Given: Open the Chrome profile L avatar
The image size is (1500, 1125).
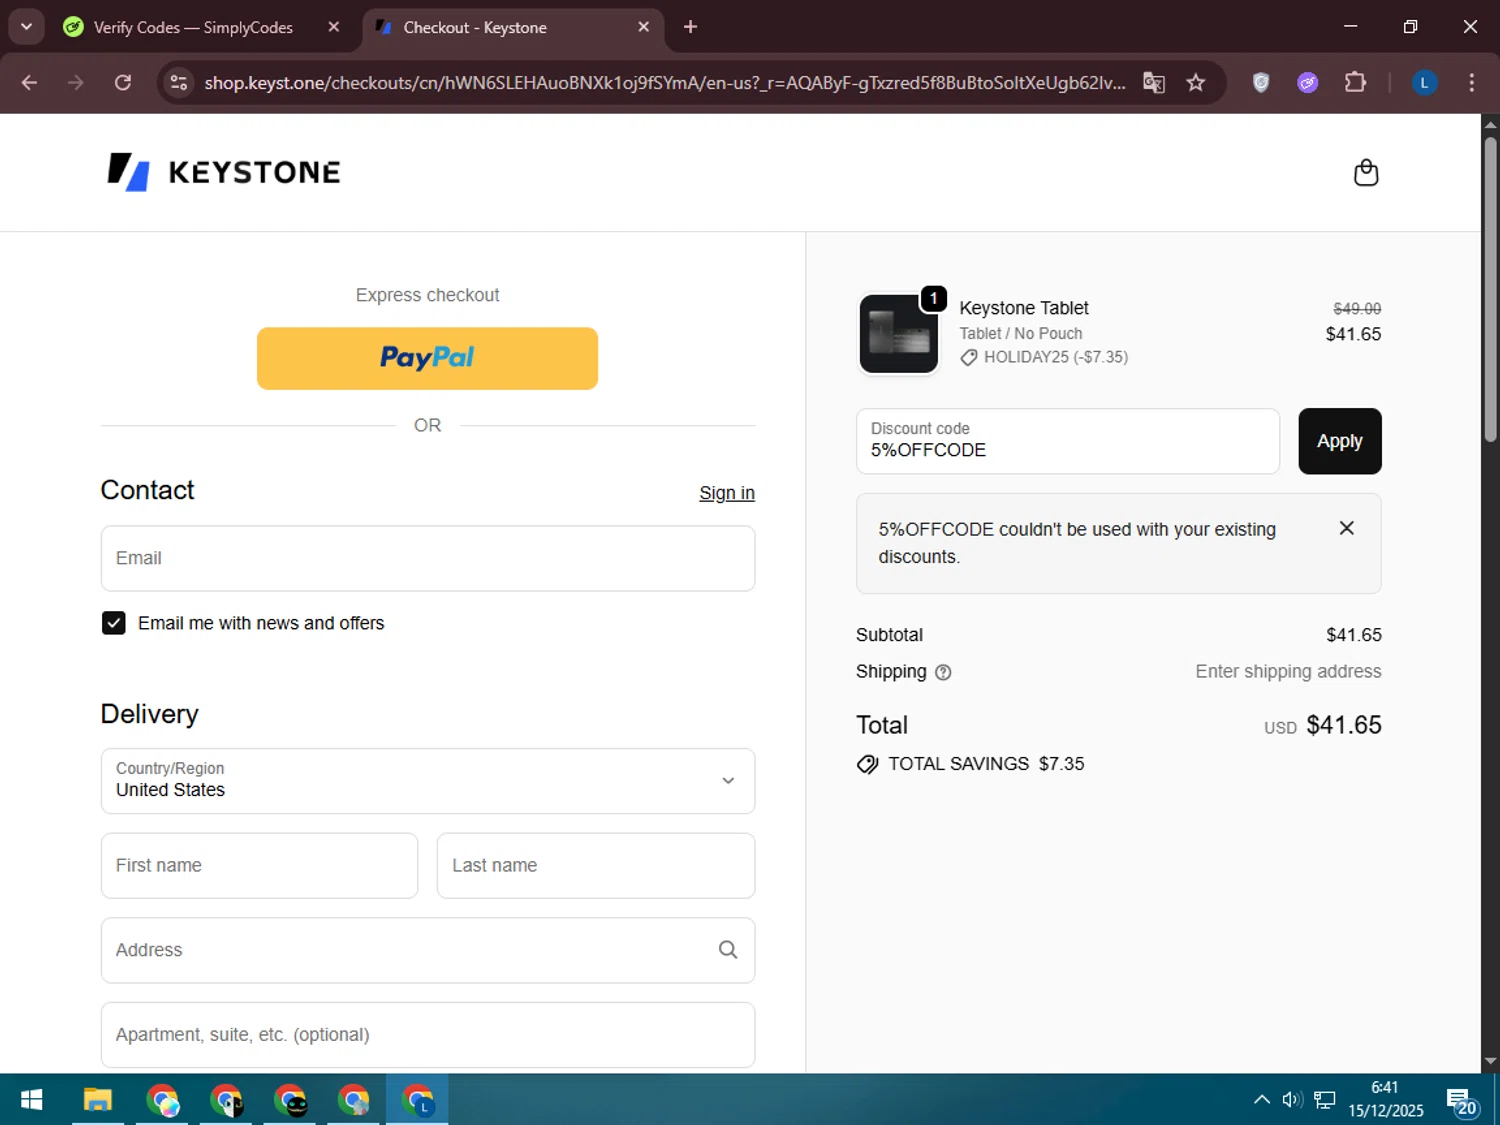Looking at the screenshot, I should click(1424, 83).
